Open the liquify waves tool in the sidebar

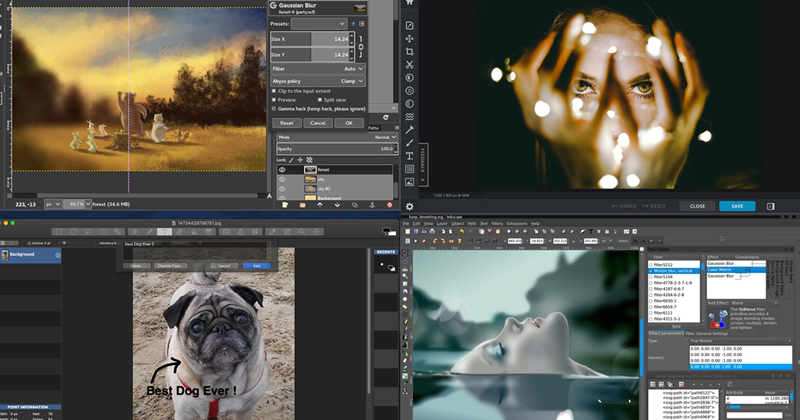409,117
